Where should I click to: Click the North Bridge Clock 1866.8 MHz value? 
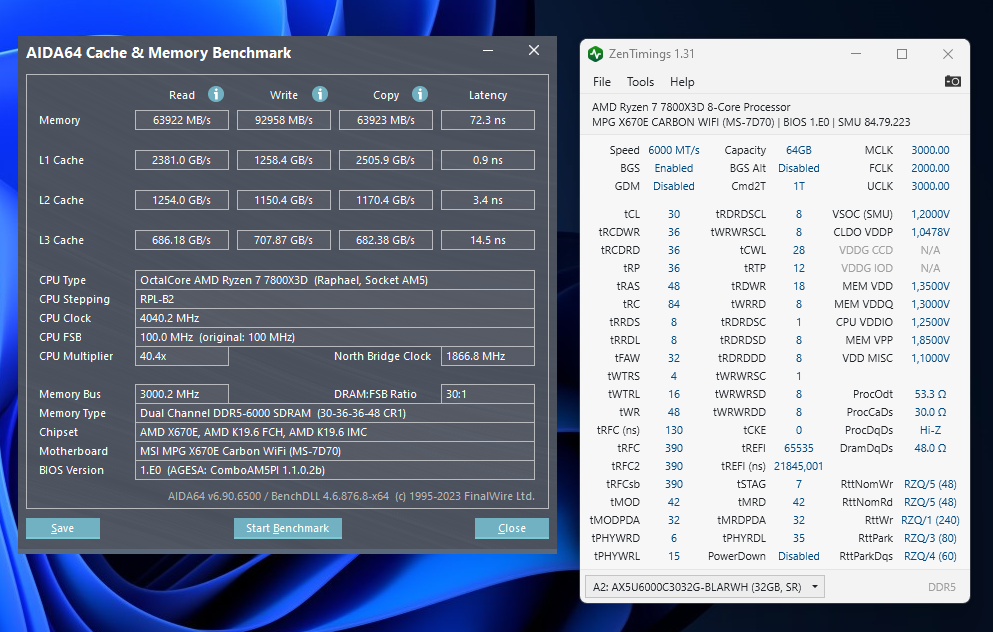488,356
